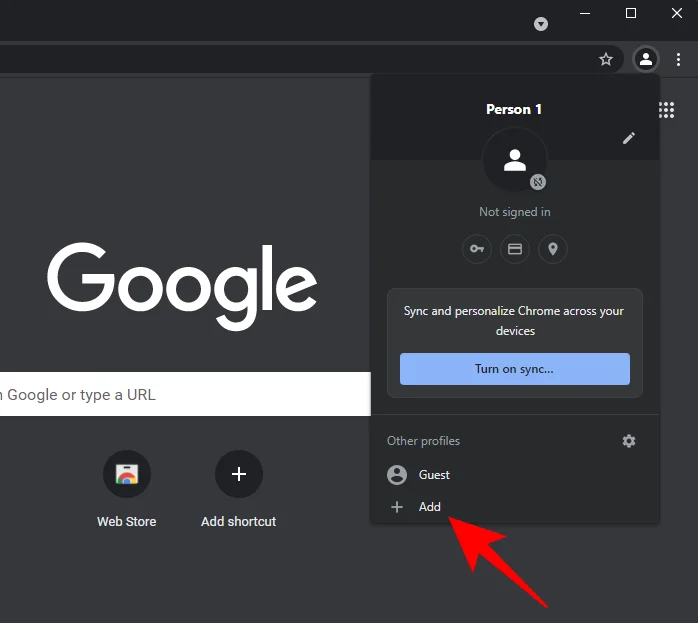Maximize the Chrome window
698x623 pixels.
pos(631,13)
